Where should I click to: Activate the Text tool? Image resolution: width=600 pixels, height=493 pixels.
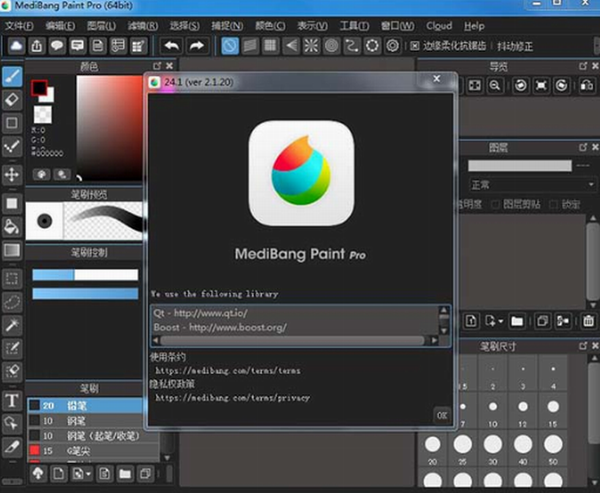tap(13, 400)
